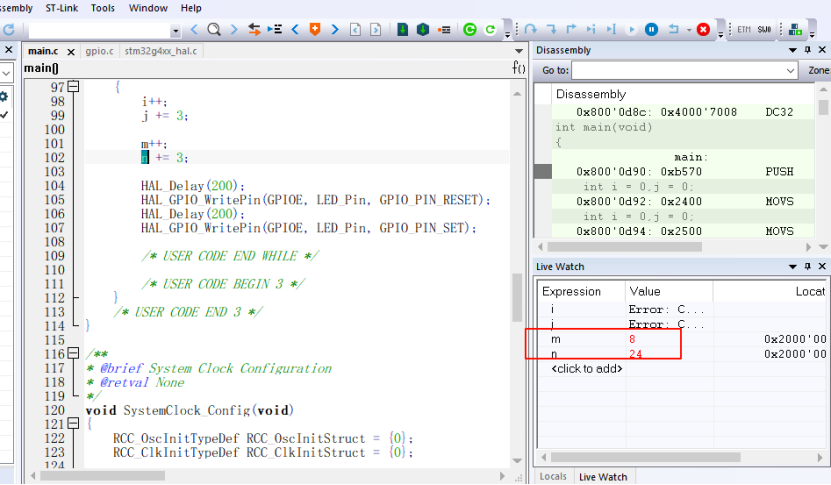This screenshot has width=831, height=485.
Task: Click the Expression column header
Action: click(581, 292)
